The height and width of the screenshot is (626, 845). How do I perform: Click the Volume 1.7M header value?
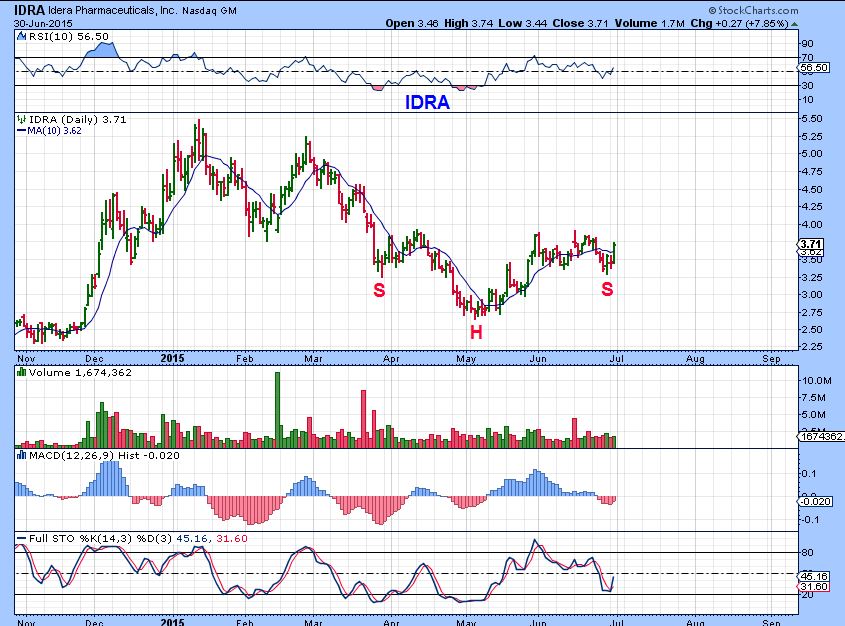[650, 23]
